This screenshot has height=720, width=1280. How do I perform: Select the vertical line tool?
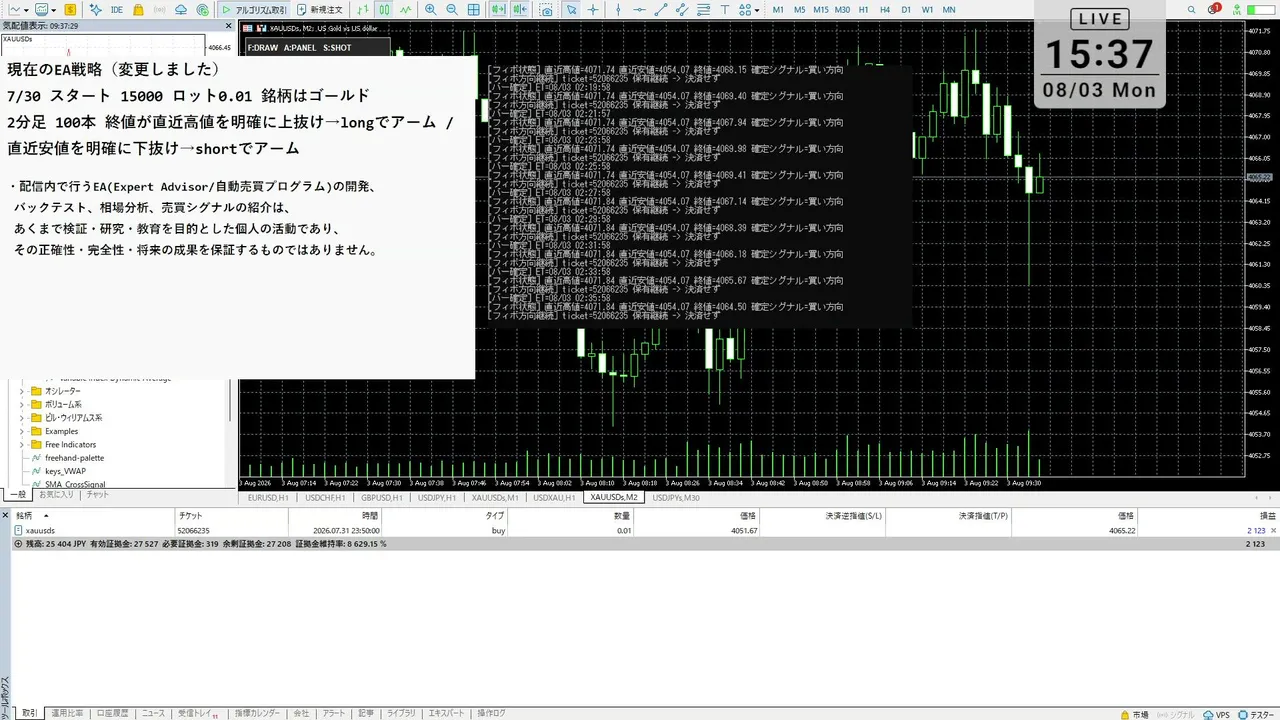pos(618,9)
